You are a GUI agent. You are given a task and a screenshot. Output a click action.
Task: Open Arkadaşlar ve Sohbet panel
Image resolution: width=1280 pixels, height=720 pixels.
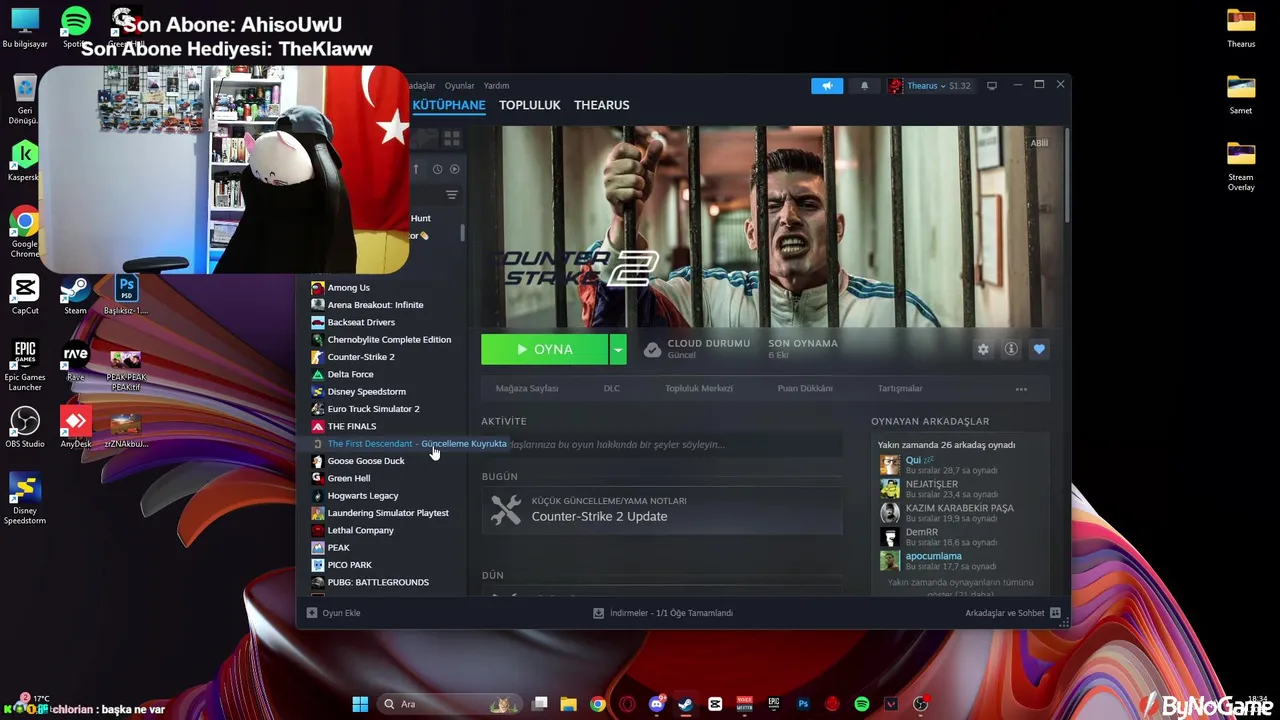point(1013,613)
